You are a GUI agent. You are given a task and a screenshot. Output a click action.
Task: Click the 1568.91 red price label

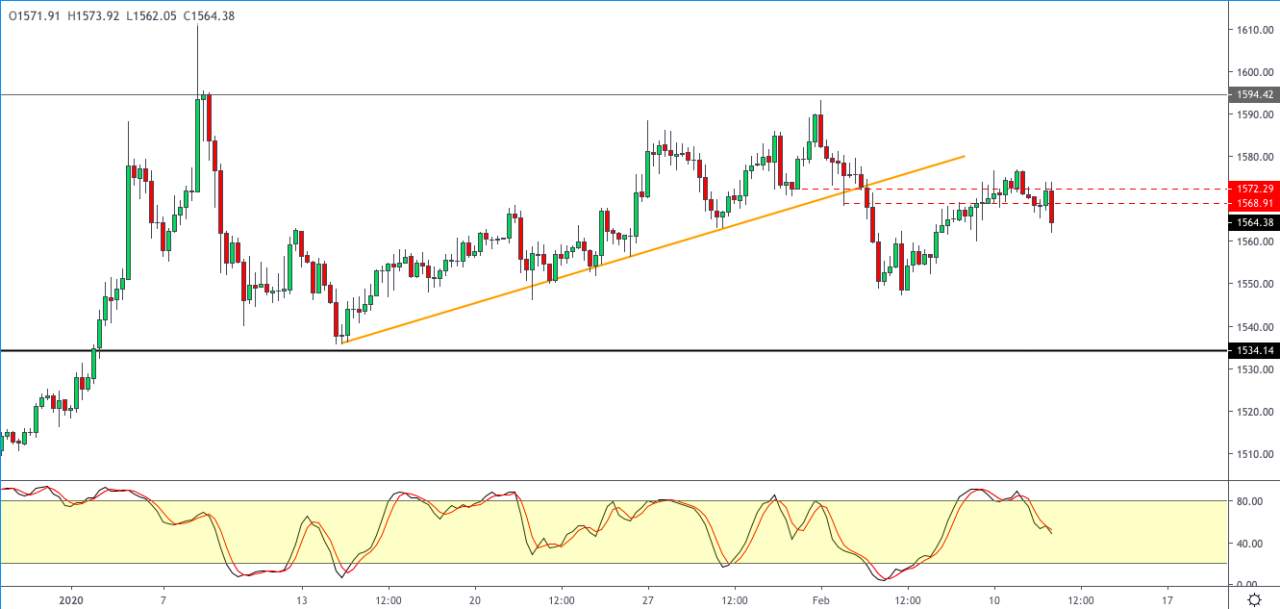point(1254,203)
